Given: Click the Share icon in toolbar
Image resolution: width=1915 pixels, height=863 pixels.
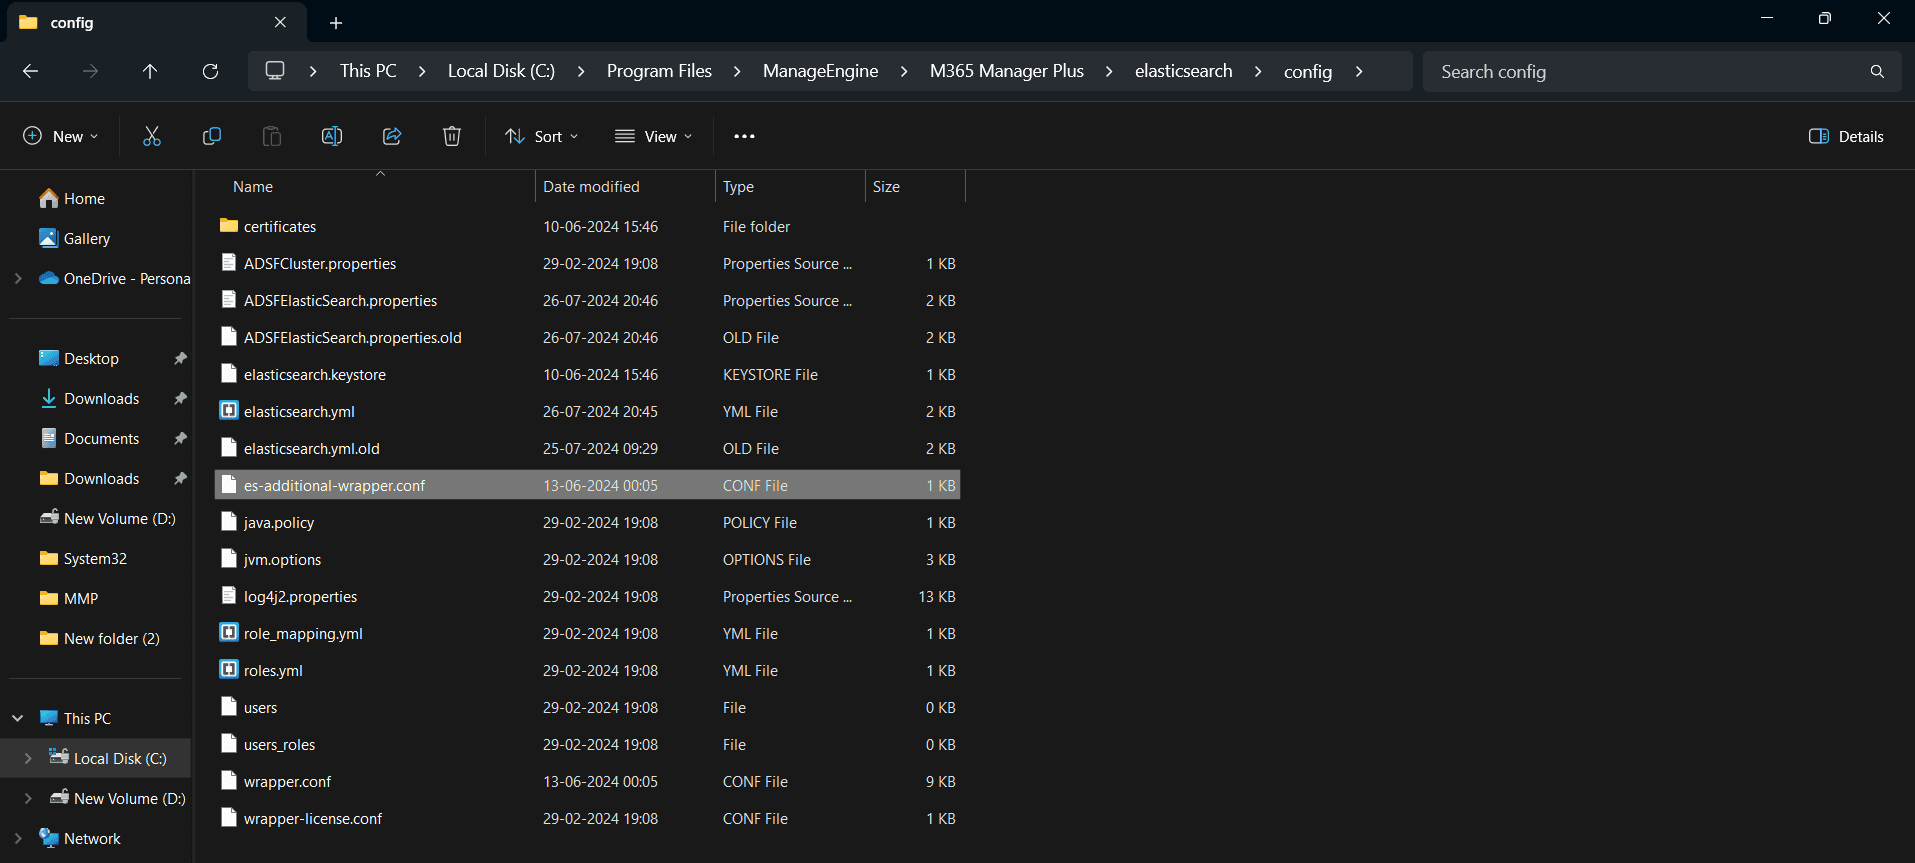Looking at the screenshot, I should tap(392, 136).
